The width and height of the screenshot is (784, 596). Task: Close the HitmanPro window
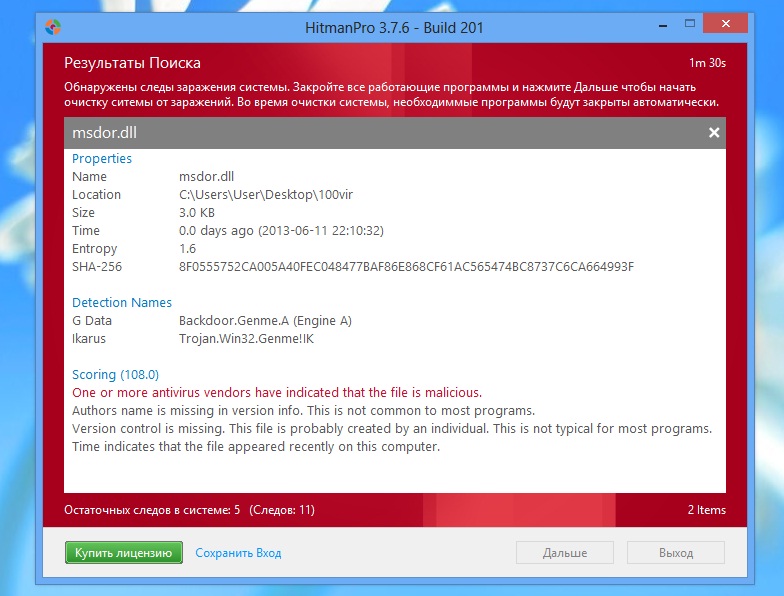pyautogui.click(x=726, y=24)
